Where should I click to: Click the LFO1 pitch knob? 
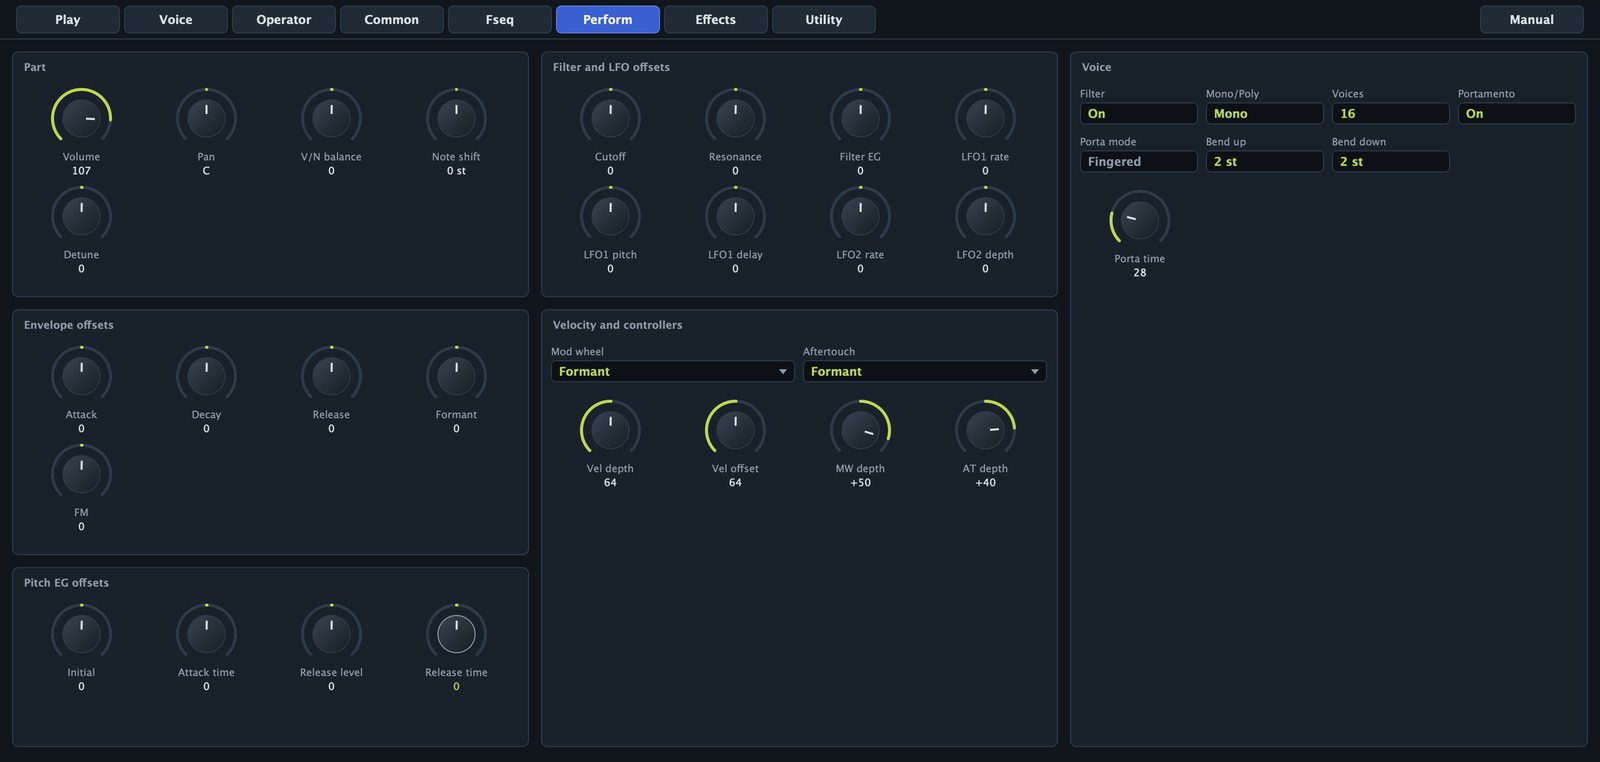click(610, 216)
